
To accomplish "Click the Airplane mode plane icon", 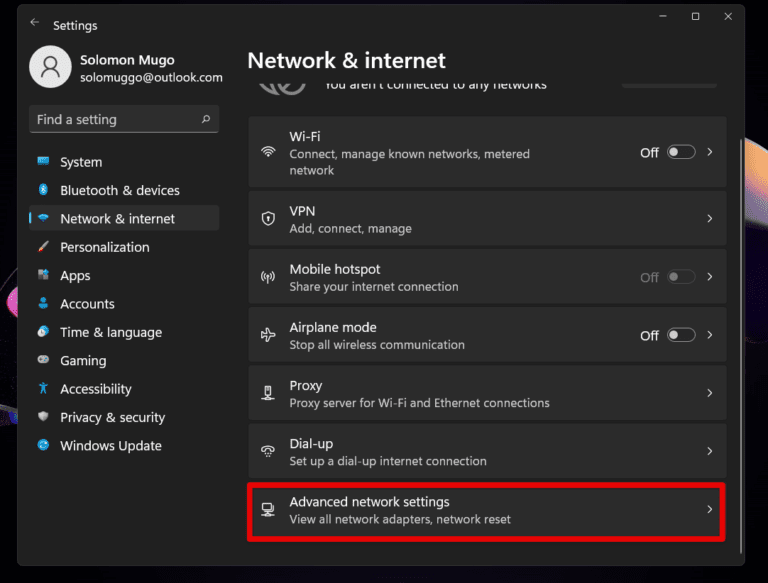I will [x=268, y=335].
